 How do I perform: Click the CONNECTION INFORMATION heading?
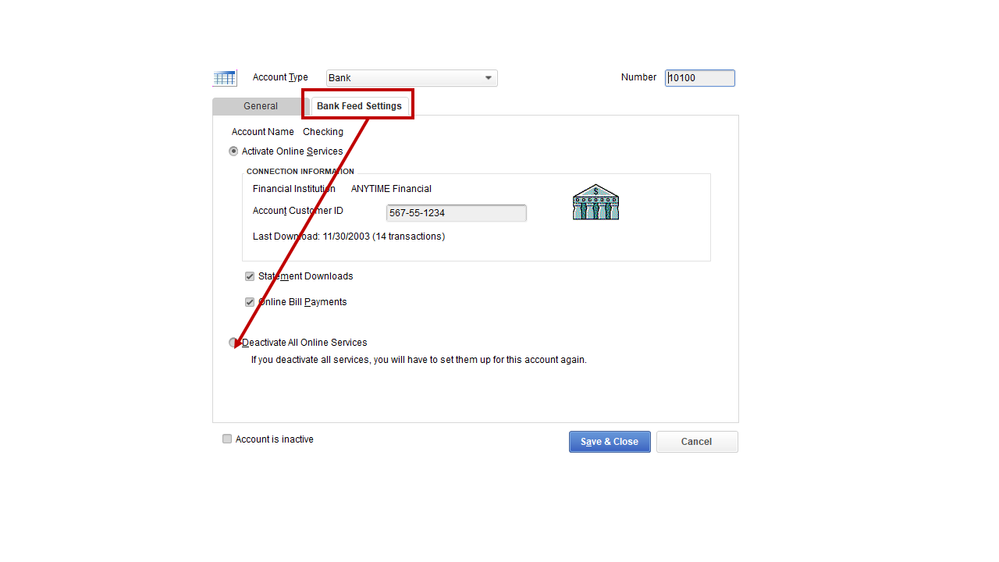[x=300, y=171]
